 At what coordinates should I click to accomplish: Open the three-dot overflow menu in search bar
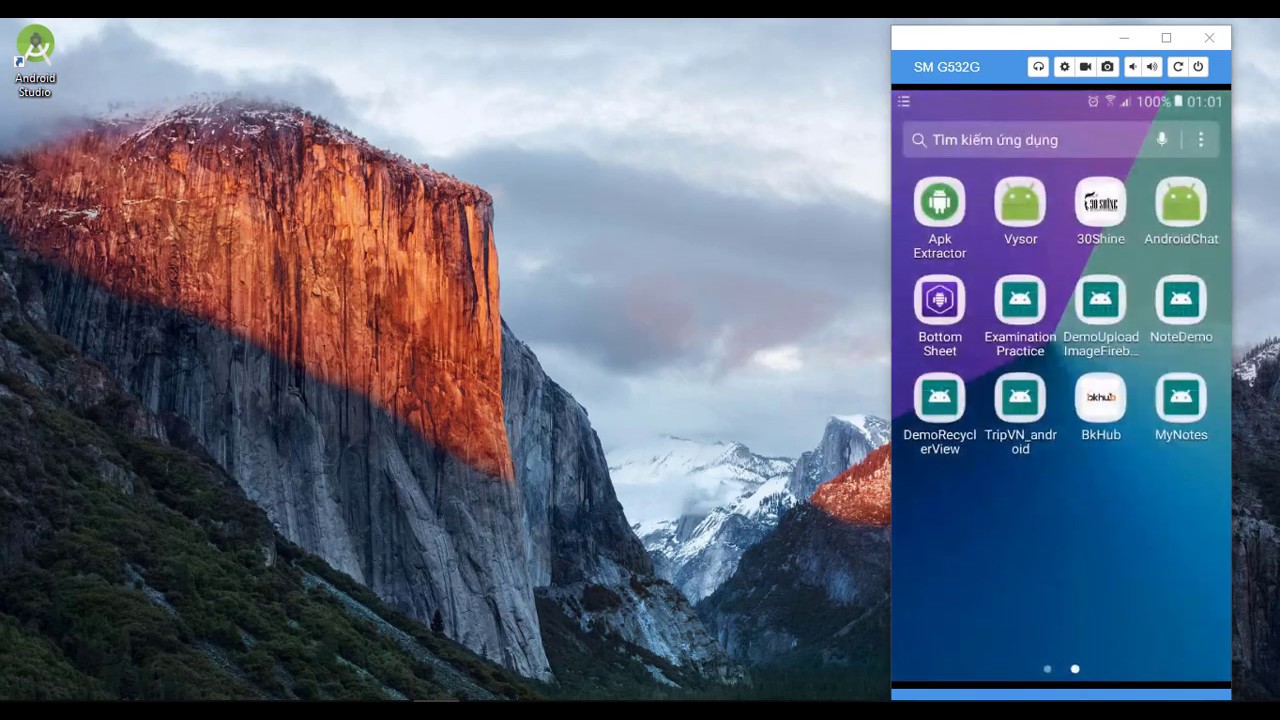(x=1201, y=140)
